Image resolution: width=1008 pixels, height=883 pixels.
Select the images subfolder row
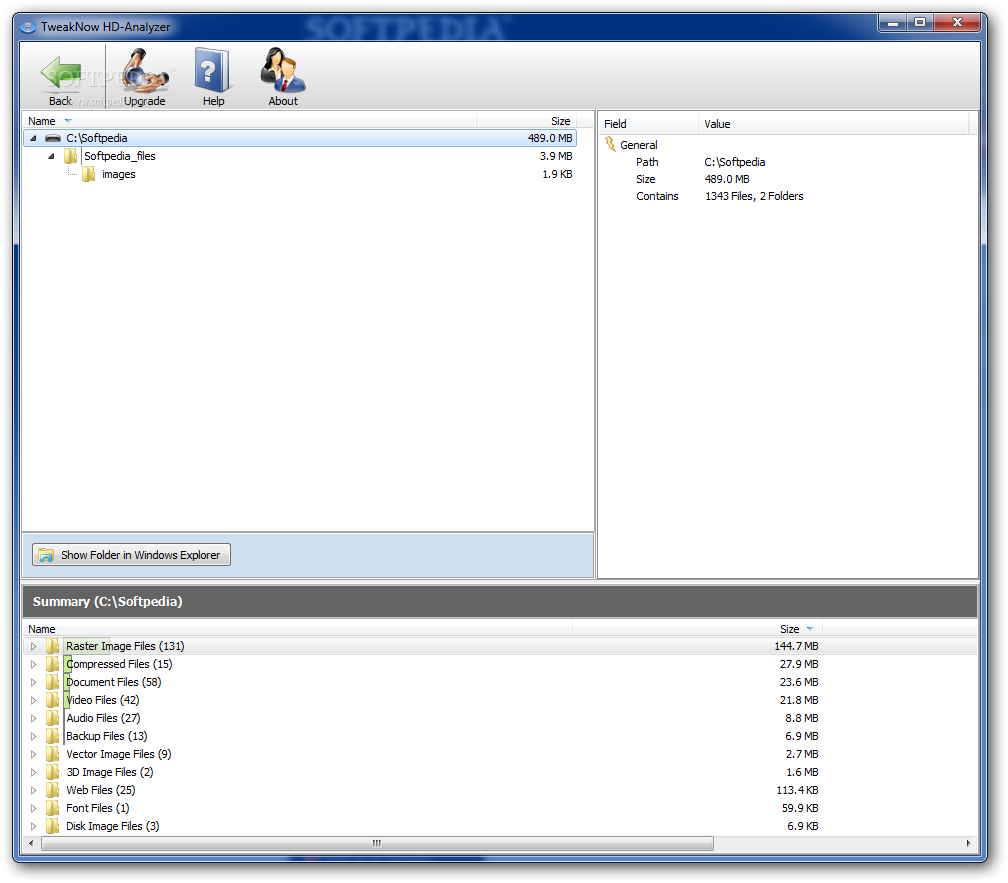300,174
